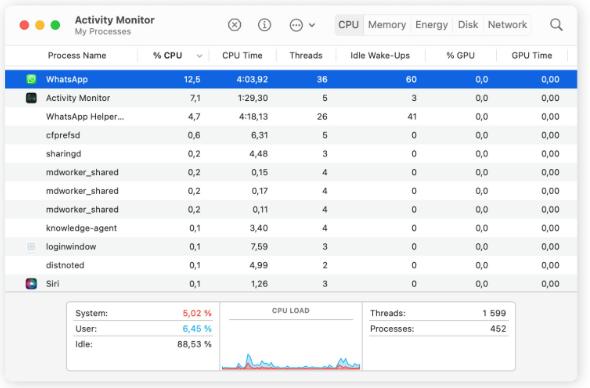Click the Processes count 452
590x388 pixels.
[x=498, y=329]
